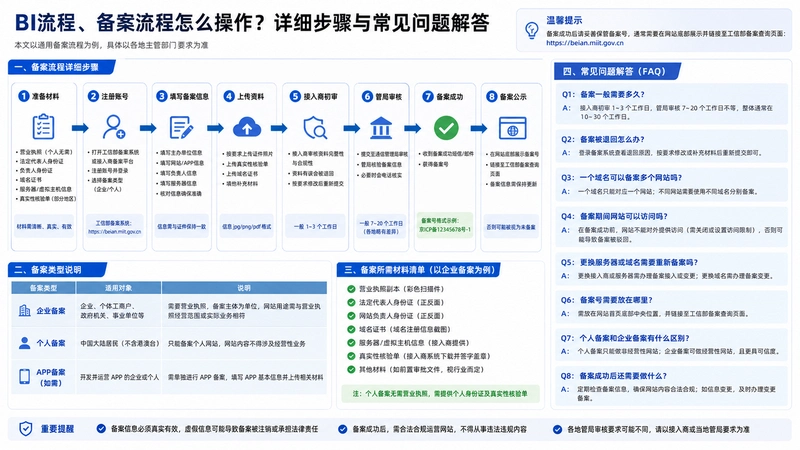Click the shield magnifier icon under 接入商初审
This screenshot has width=800, height=450.
point(315,128)
